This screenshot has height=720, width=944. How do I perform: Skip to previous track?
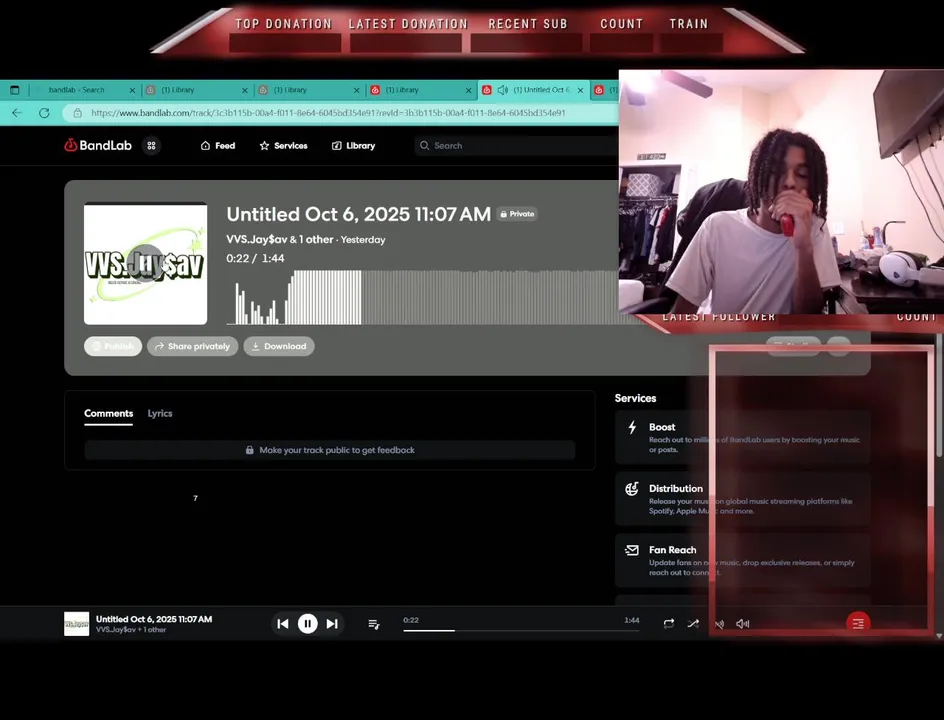pyautogui.click(x=283, y=624)
